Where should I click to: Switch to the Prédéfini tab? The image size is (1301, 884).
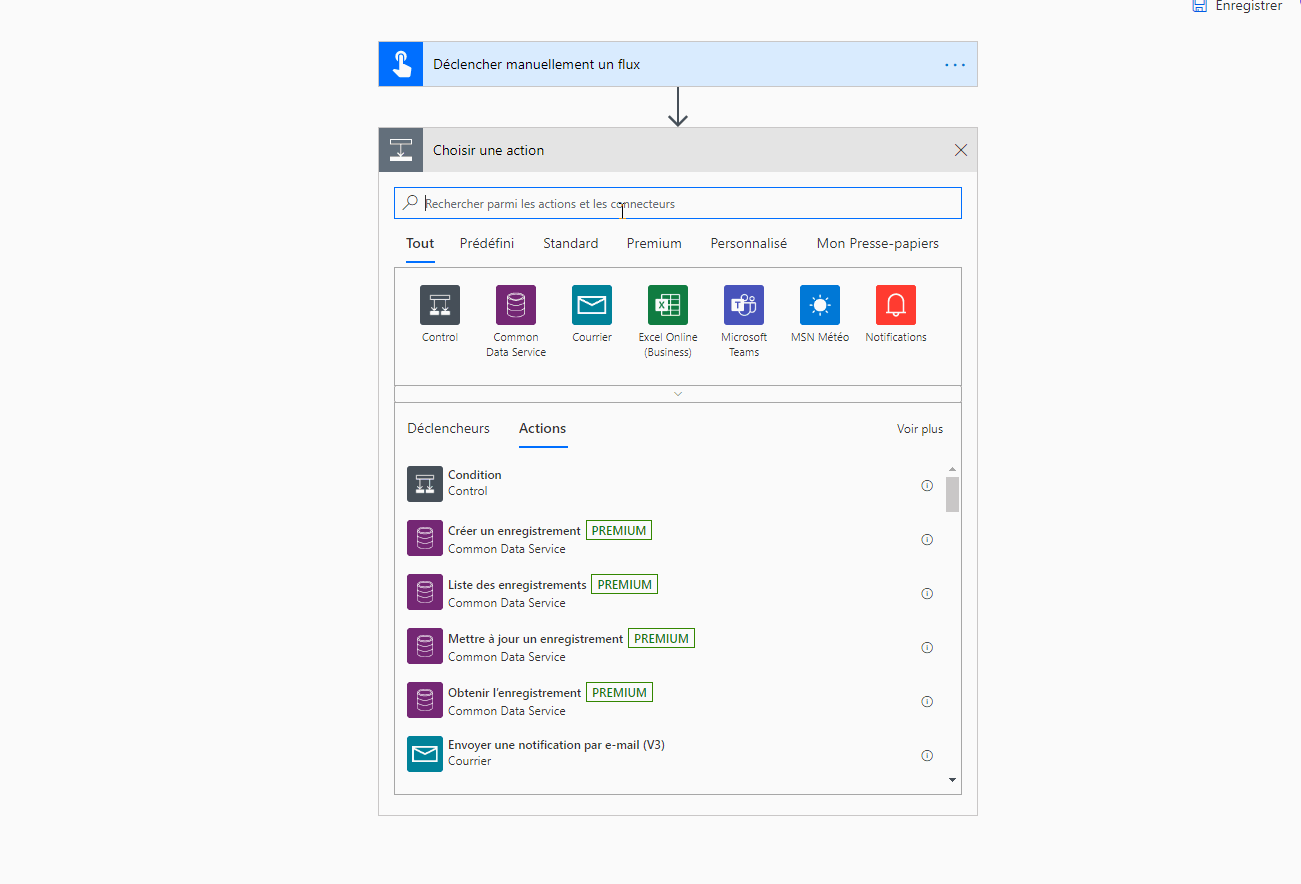point(487,243)
